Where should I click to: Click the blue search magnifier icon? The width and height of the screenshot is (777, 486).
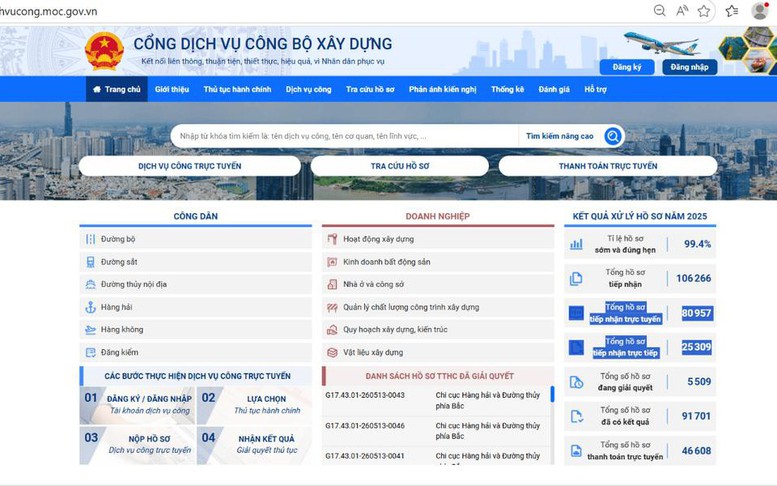pos(612,136)
